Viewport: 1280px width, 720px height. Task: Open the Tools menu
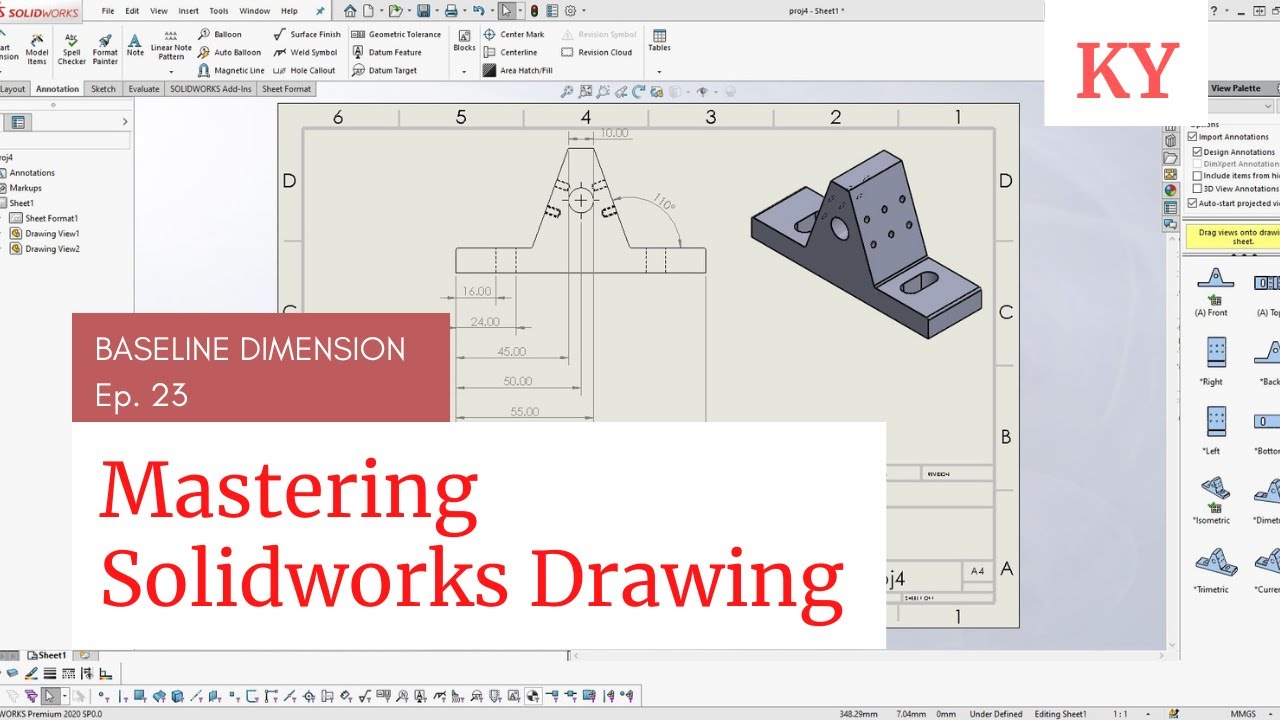(x=219, y=11)
